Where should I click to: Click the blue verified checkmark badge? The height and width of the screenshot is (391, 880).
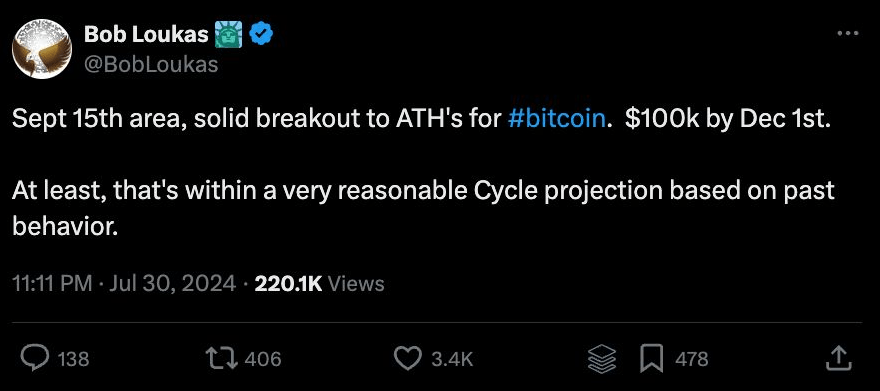[261, 34]
